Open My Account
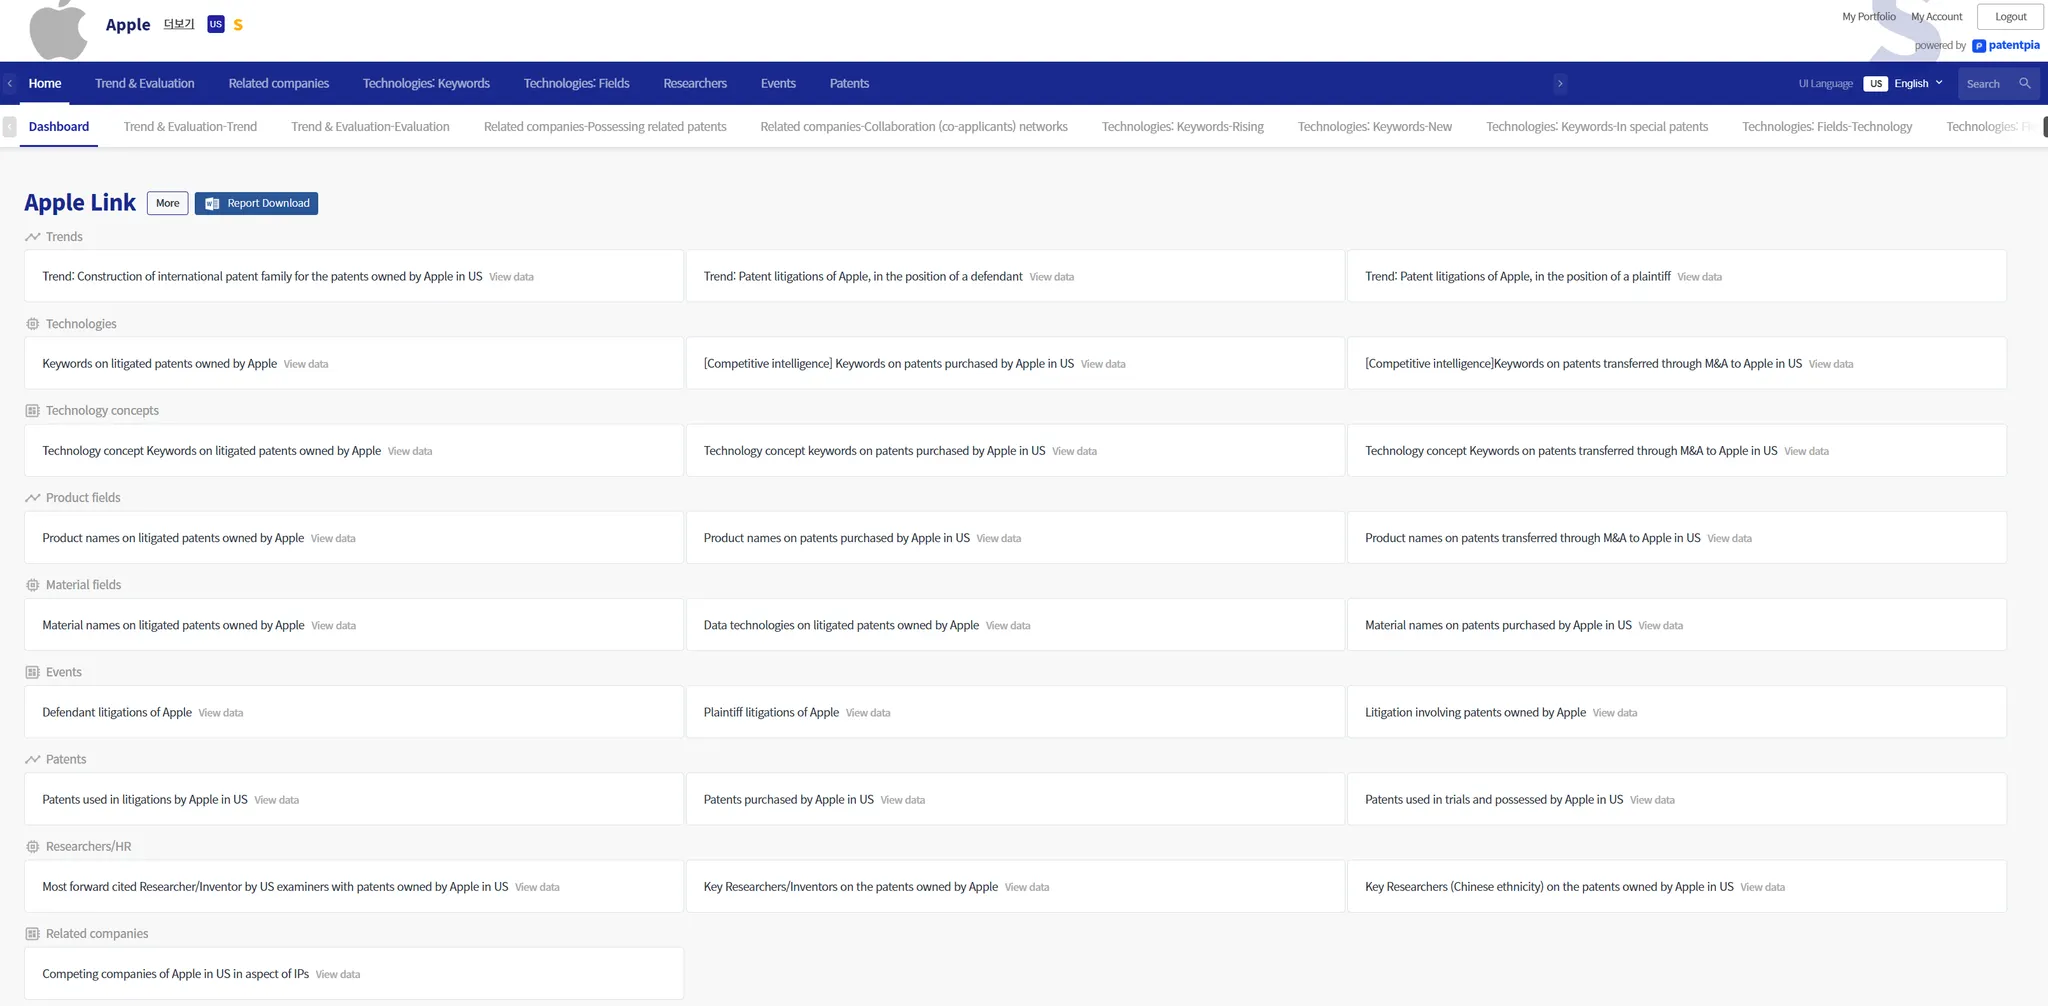 (1937, 17)
